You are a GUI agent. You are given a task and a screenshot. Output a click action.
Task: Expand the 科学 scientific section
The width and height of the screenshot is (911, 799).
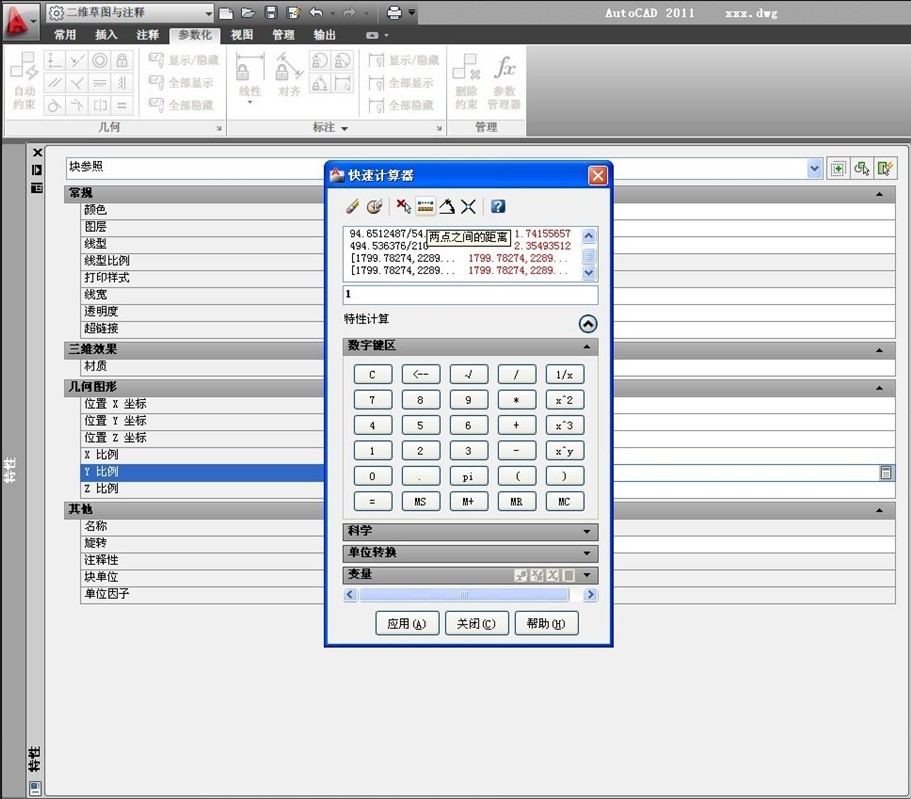coord(587,531)
